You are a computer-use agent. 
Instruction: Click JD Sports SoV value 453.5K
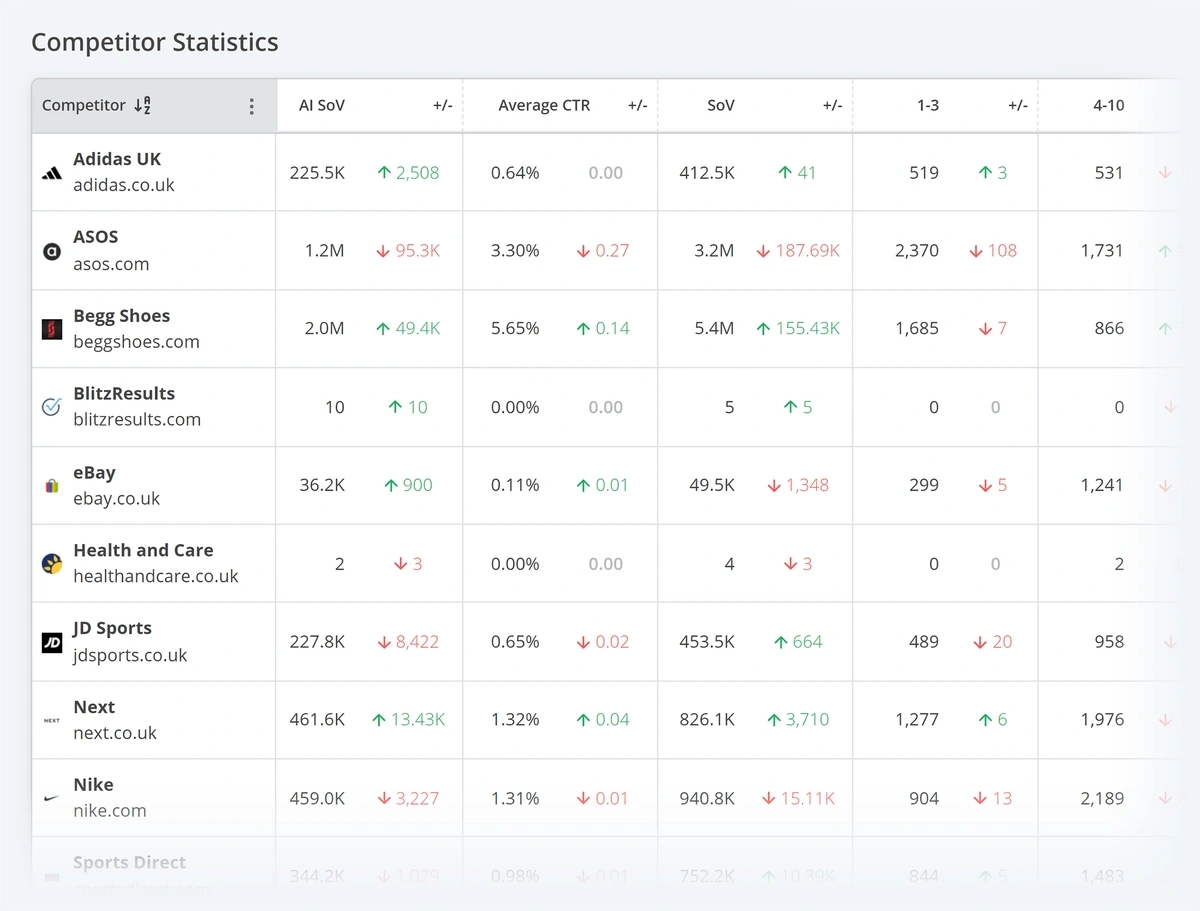tap(706, 642)
